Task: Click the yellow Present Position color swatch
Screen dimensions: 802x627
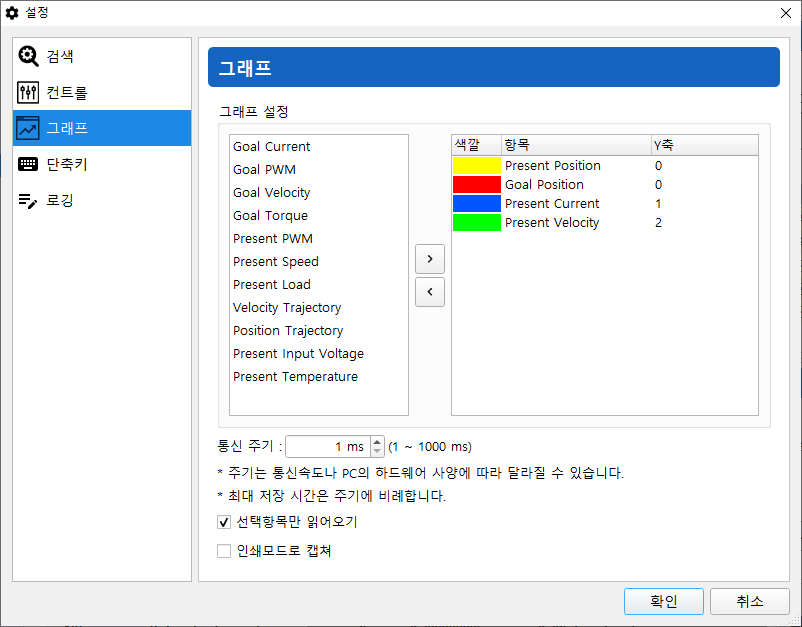Action: (x=476, y=166)
